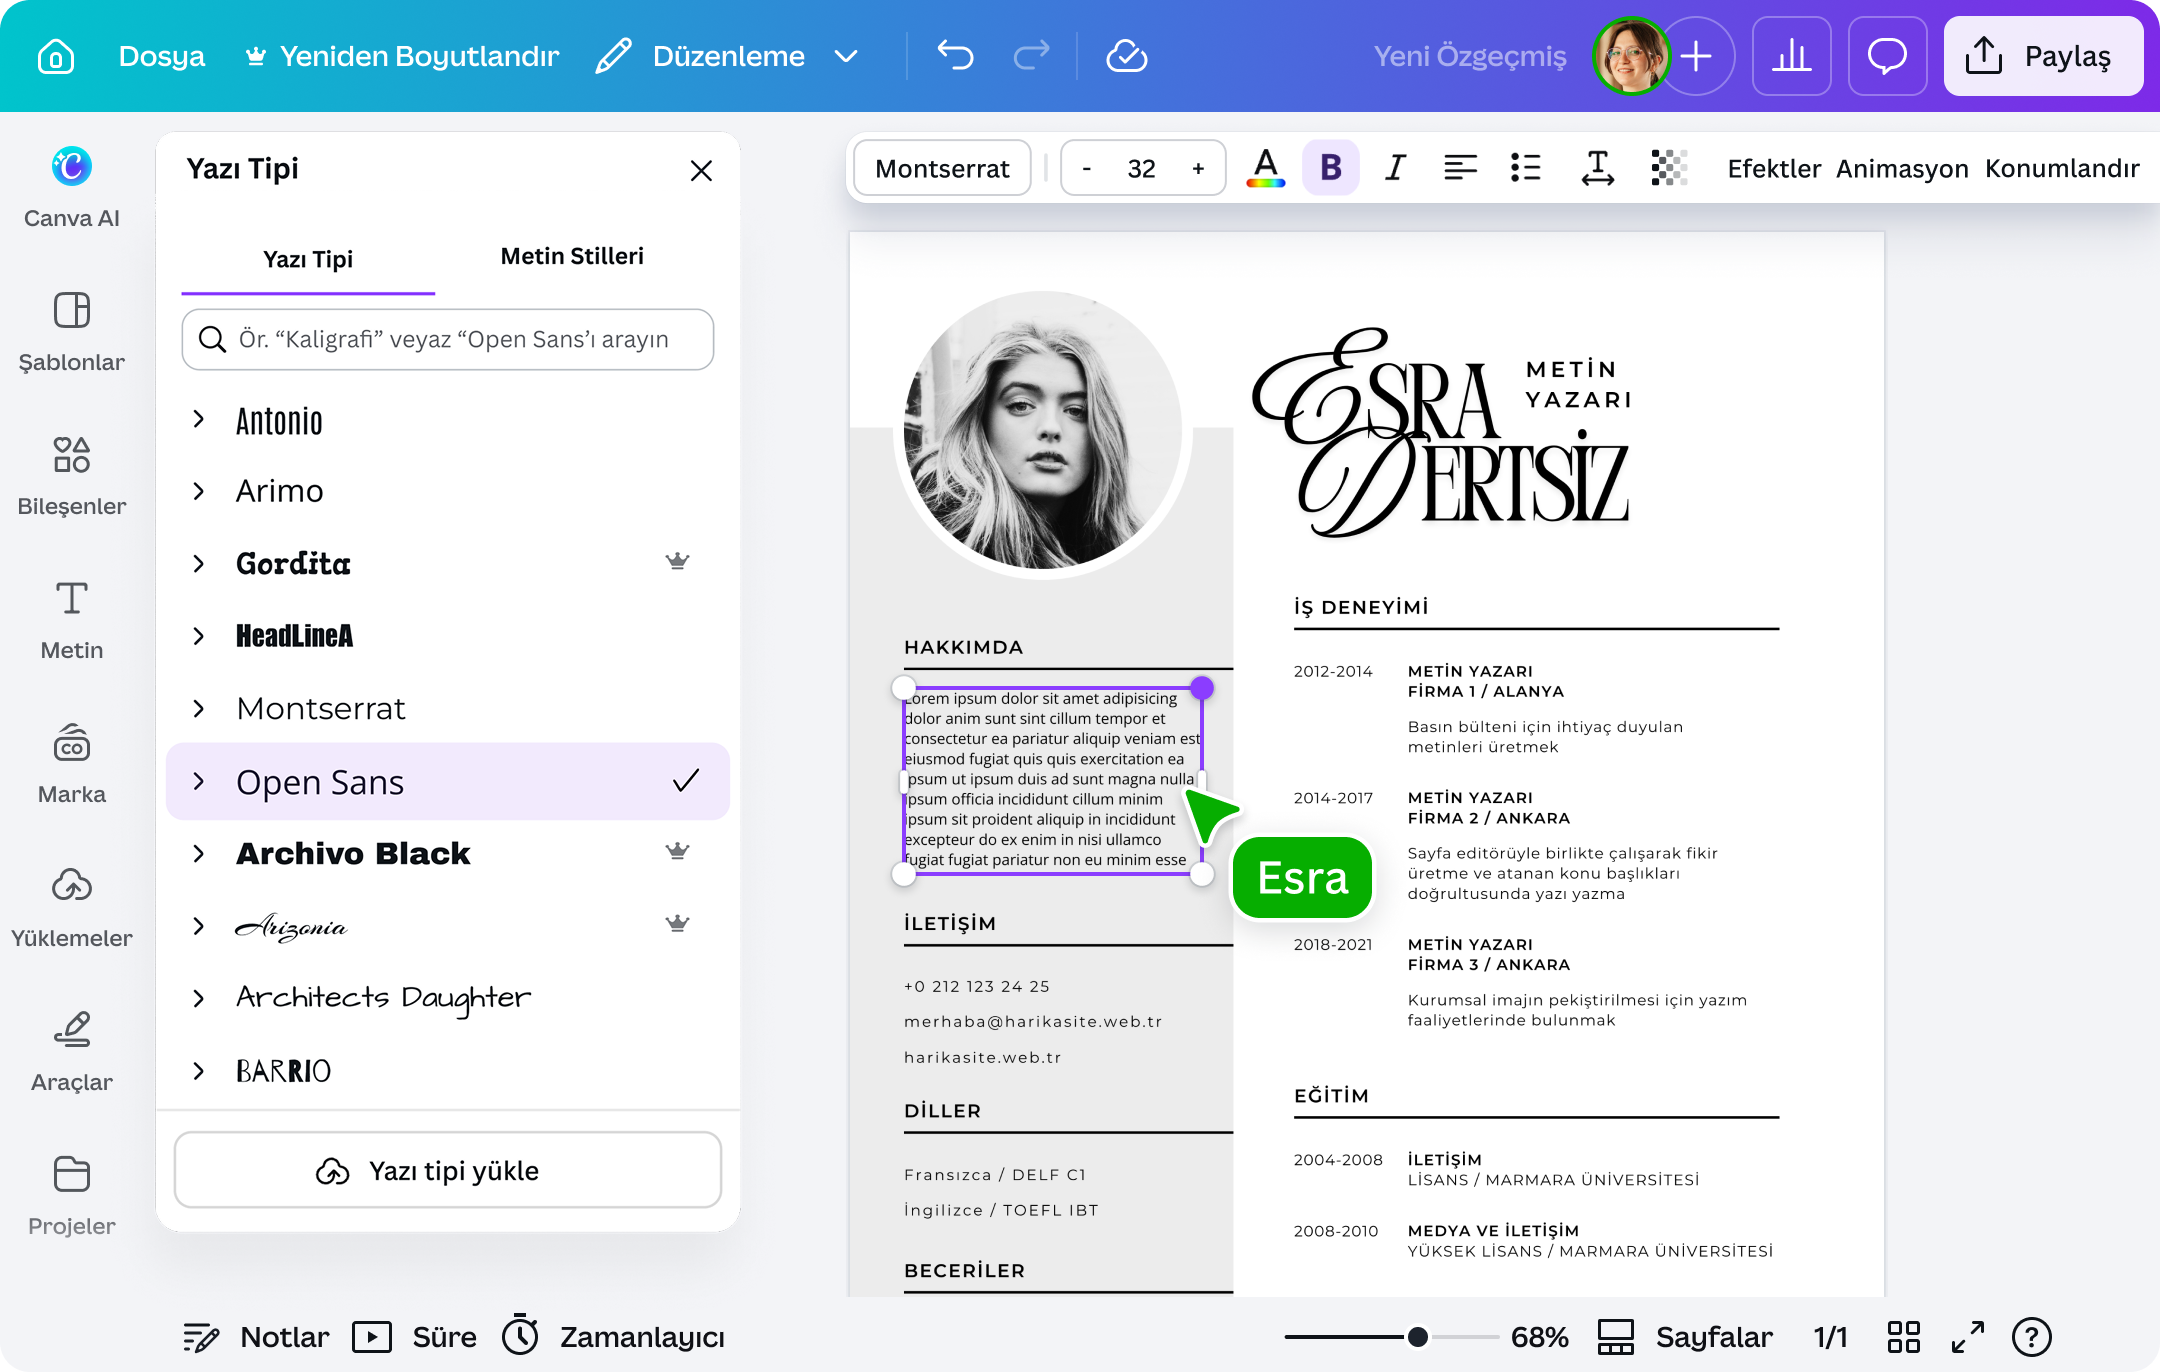Viewport: 2160px width, 1372px height.
Task: Toggle italic formatting
Action: click(x=1395, y=168)
